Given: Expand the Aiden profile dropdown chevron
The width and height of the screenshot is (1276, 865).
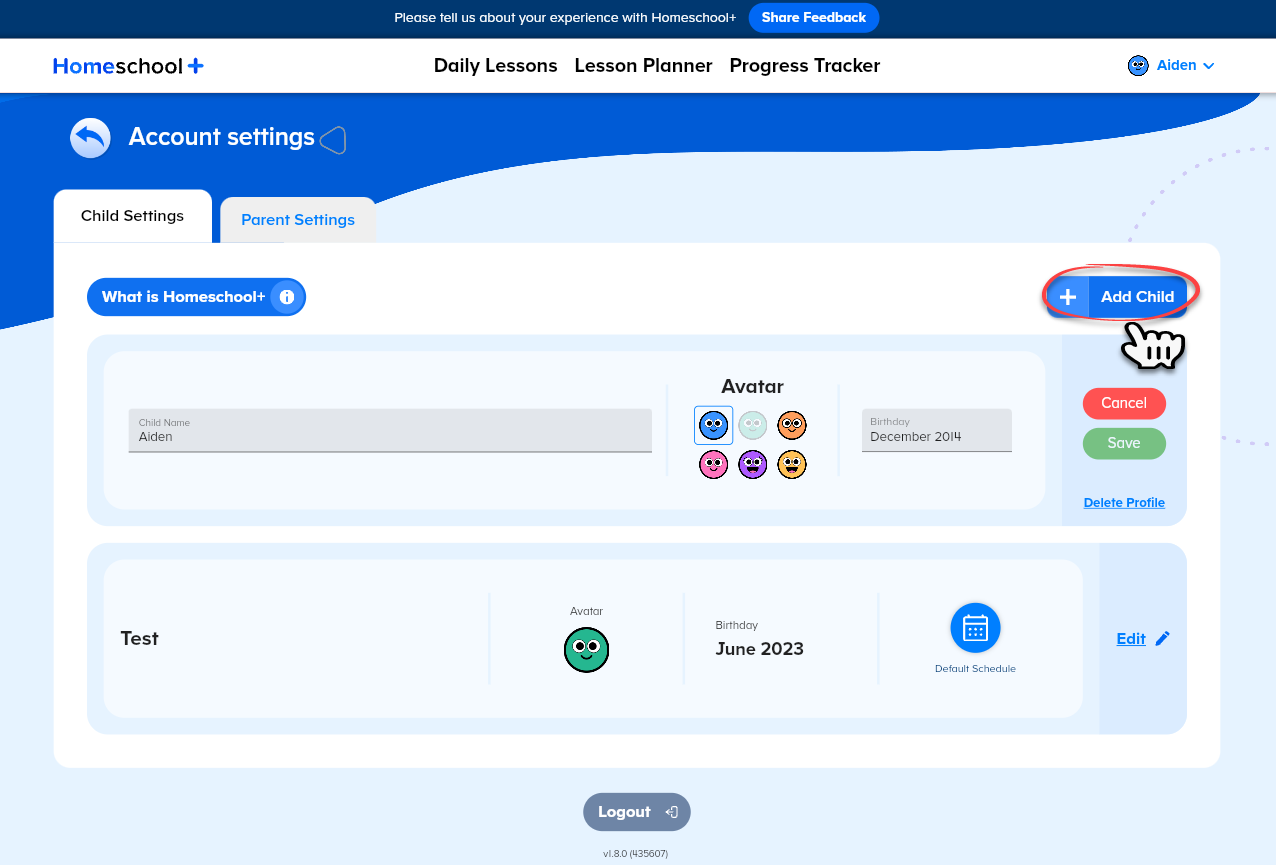Looking at the screenshot, I should tap(1209, 66).
